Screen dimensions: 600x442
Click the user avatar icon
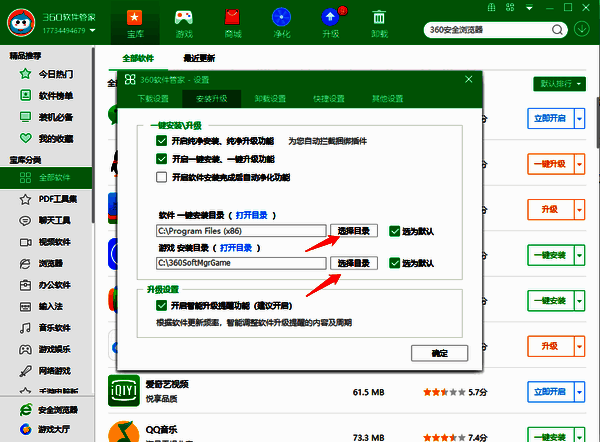tap(21, 23)
